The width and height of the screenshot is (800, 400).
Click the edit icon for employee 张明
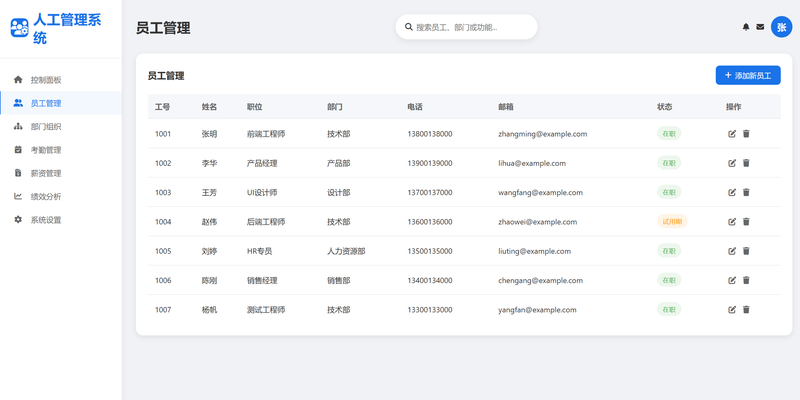[732, 134]
